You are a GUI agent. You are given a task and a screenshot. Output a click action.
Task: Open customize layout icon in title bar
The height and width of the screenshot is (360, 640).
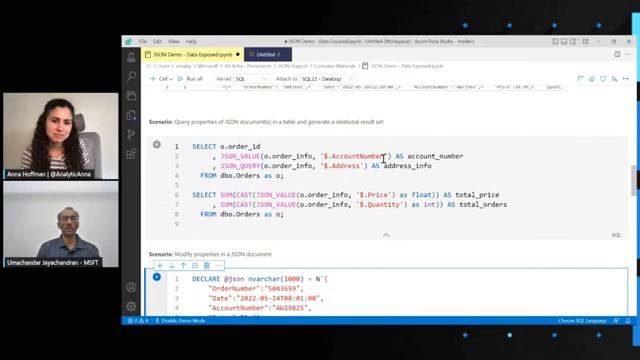click(x=585, y=41)
